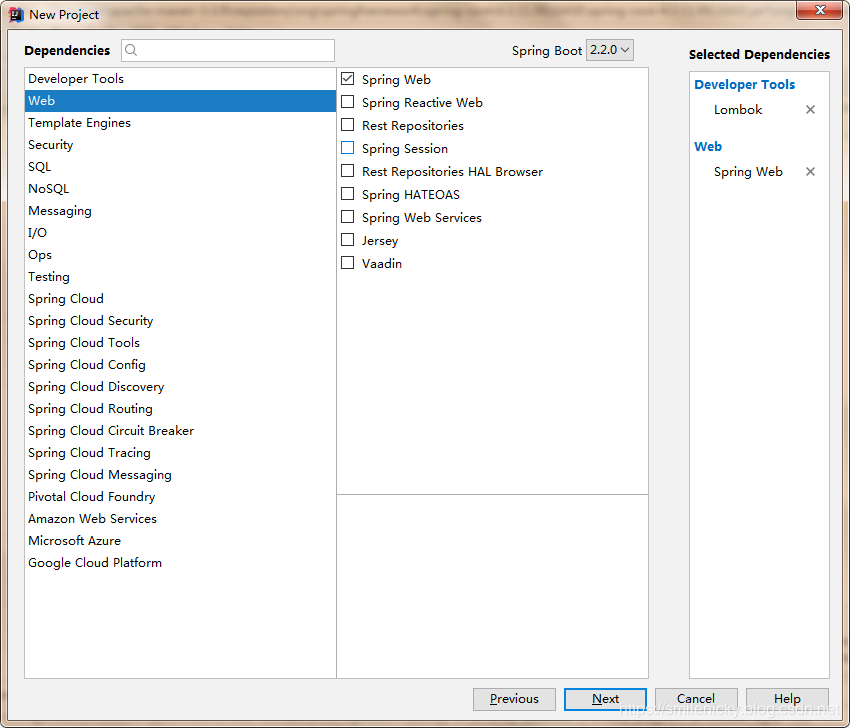Image resolution: width=850 pixels, height=728 pixels.
Task: Select Google Cloud Platform category
Action: click(180, 563)
